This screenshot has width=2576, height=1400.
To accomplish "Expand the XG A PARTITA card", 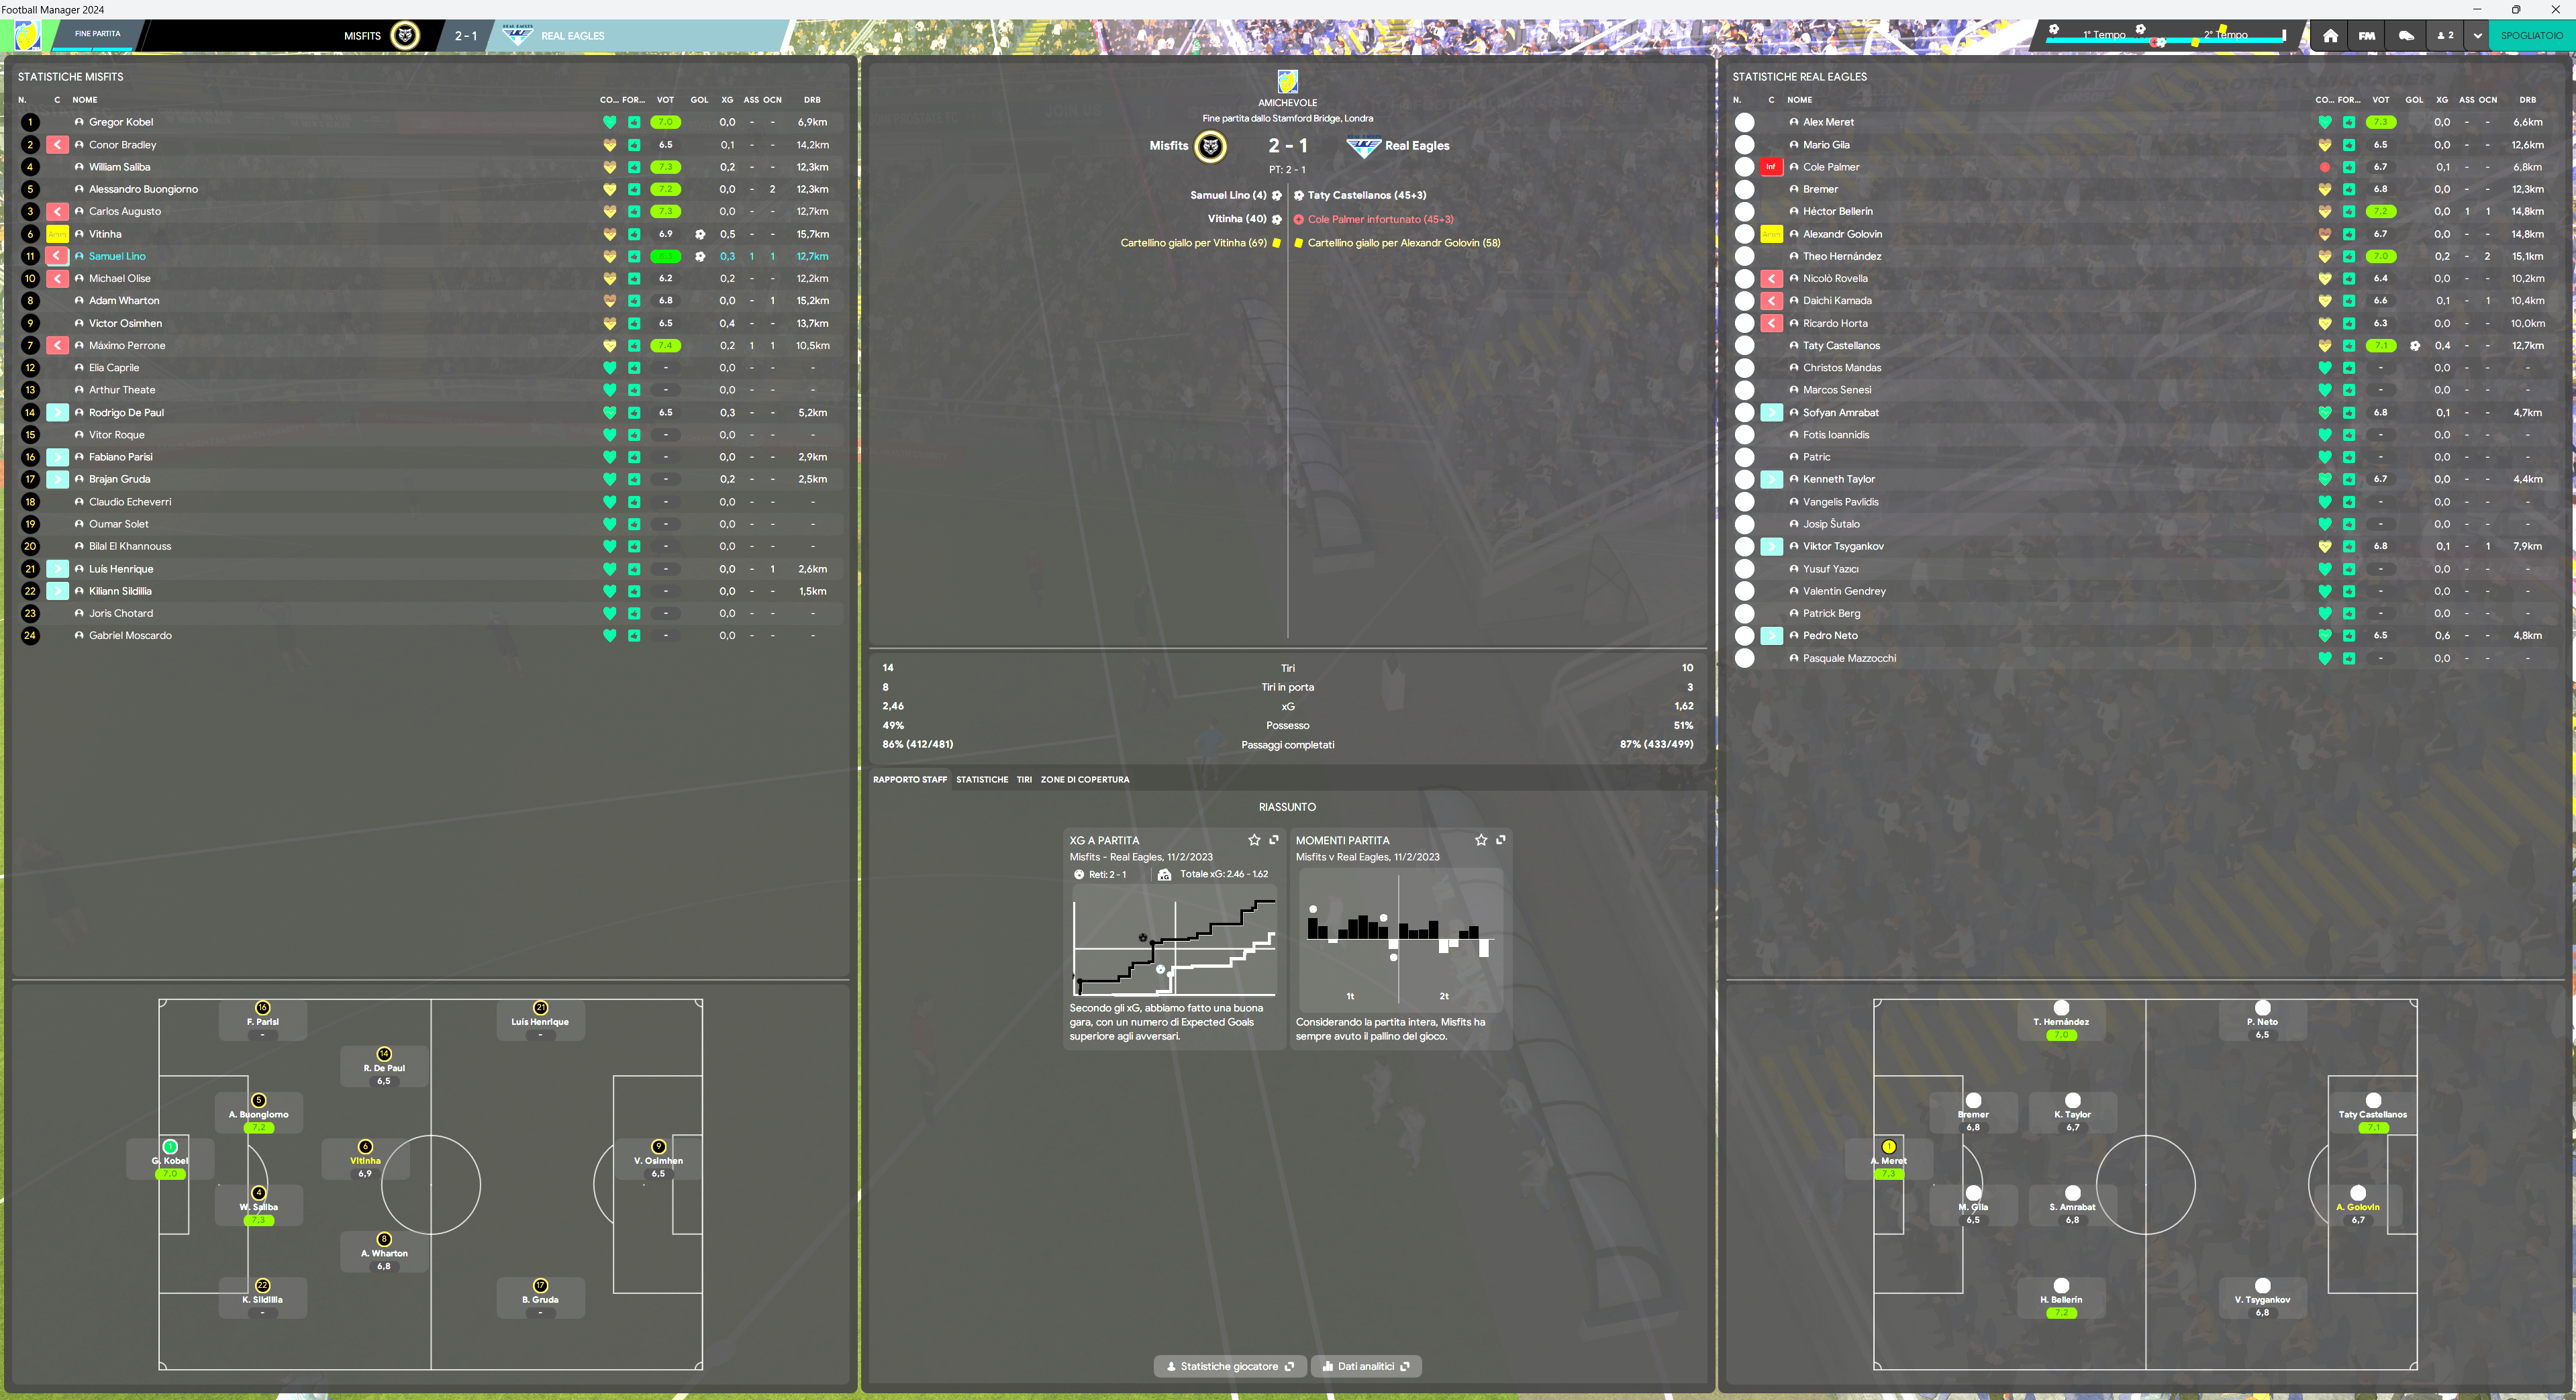I will pyautogui.click(x=1274, y=840).
